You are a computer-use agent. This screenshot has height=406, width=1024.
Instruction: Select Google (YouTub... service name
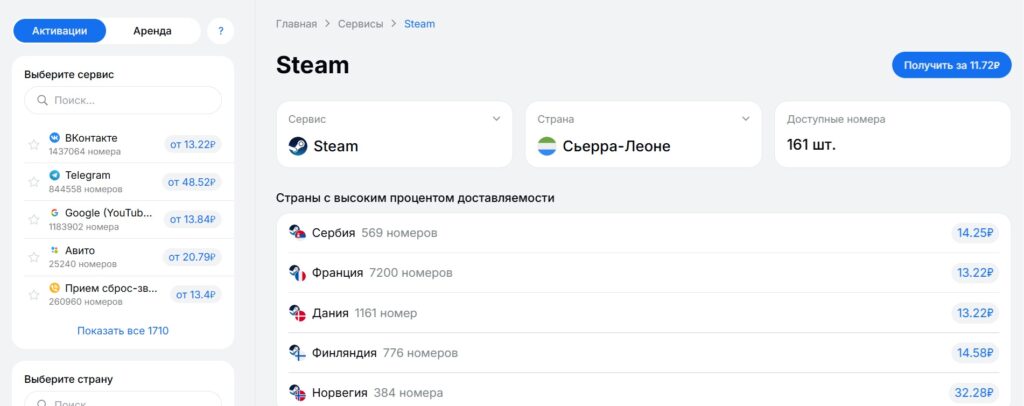108,213
